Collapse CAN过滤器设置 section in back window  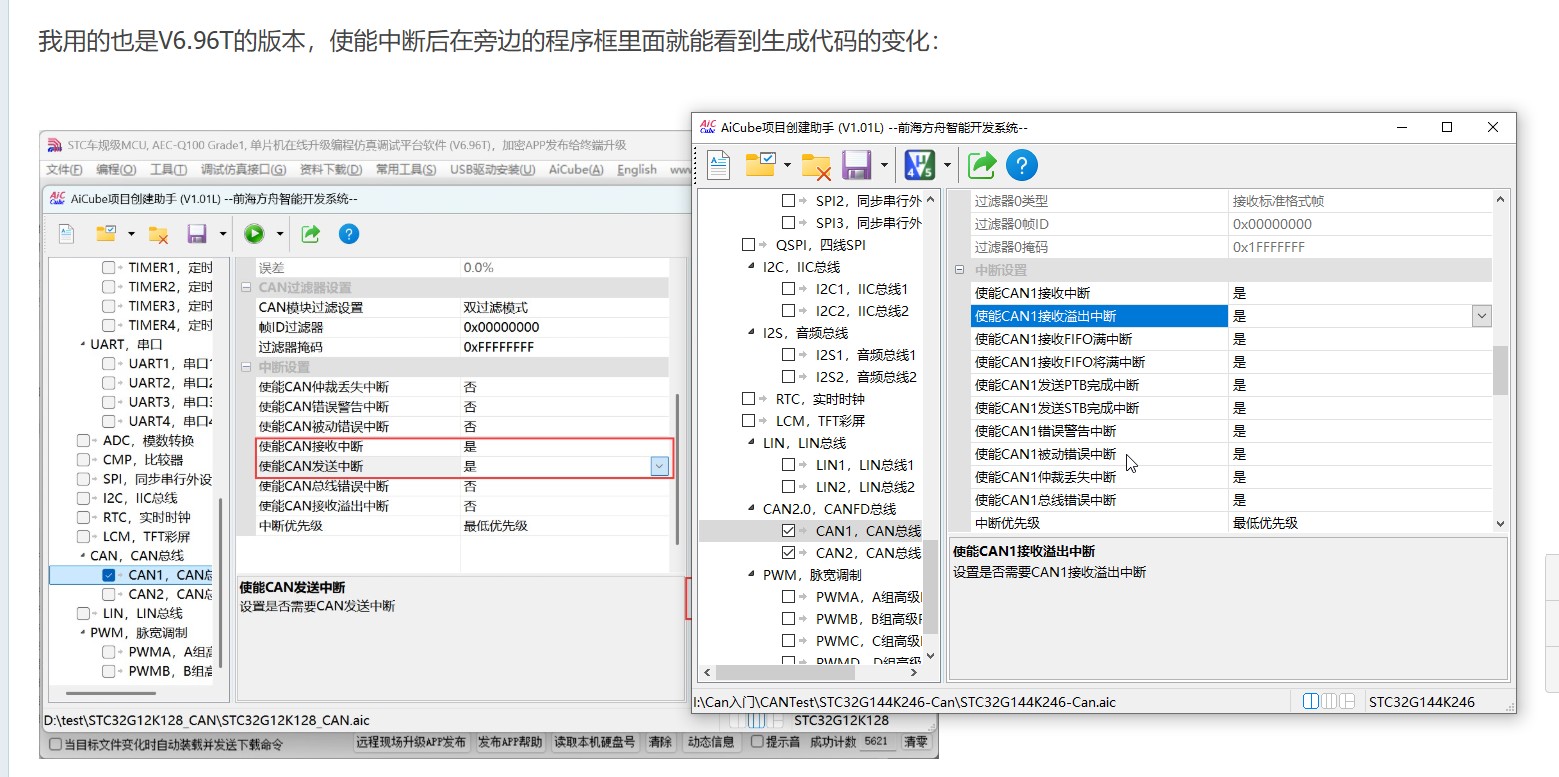(x=247, y=288)
